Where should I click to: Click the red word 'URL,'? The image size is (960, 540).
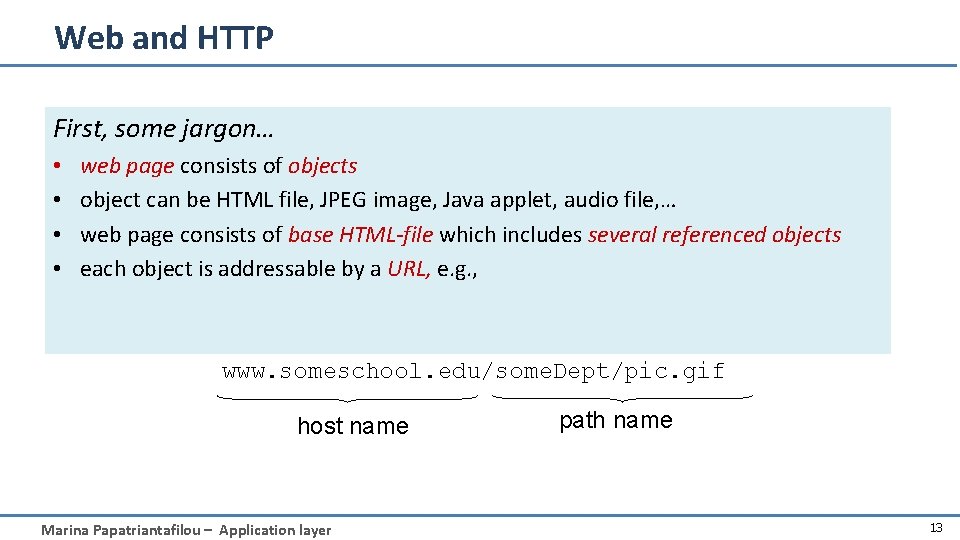click(409, 269)
